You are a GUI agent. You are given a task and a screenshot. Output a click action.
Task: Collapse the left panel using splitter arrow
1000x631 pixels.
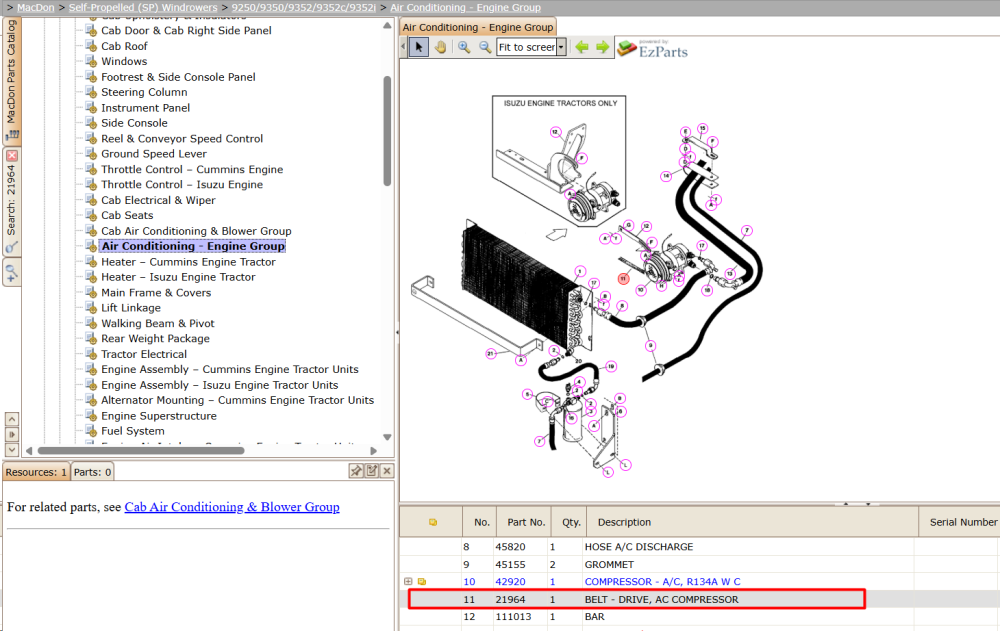397,332
